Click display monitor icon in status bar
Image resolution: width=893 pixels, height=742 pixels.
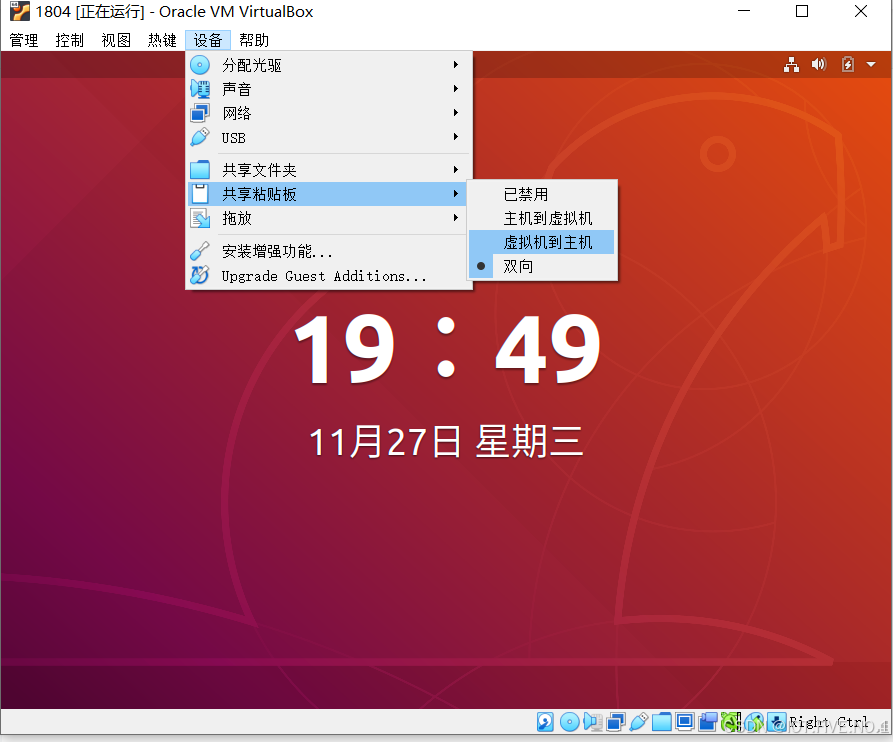point(685,721)
